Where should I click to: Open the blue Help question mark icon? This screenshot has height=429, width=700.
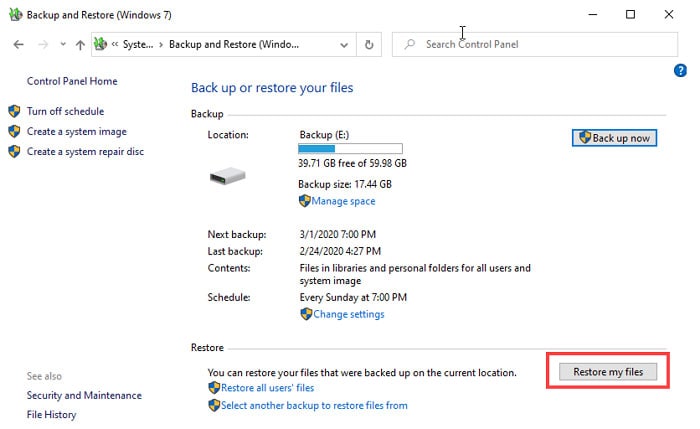tap(681, 70)
